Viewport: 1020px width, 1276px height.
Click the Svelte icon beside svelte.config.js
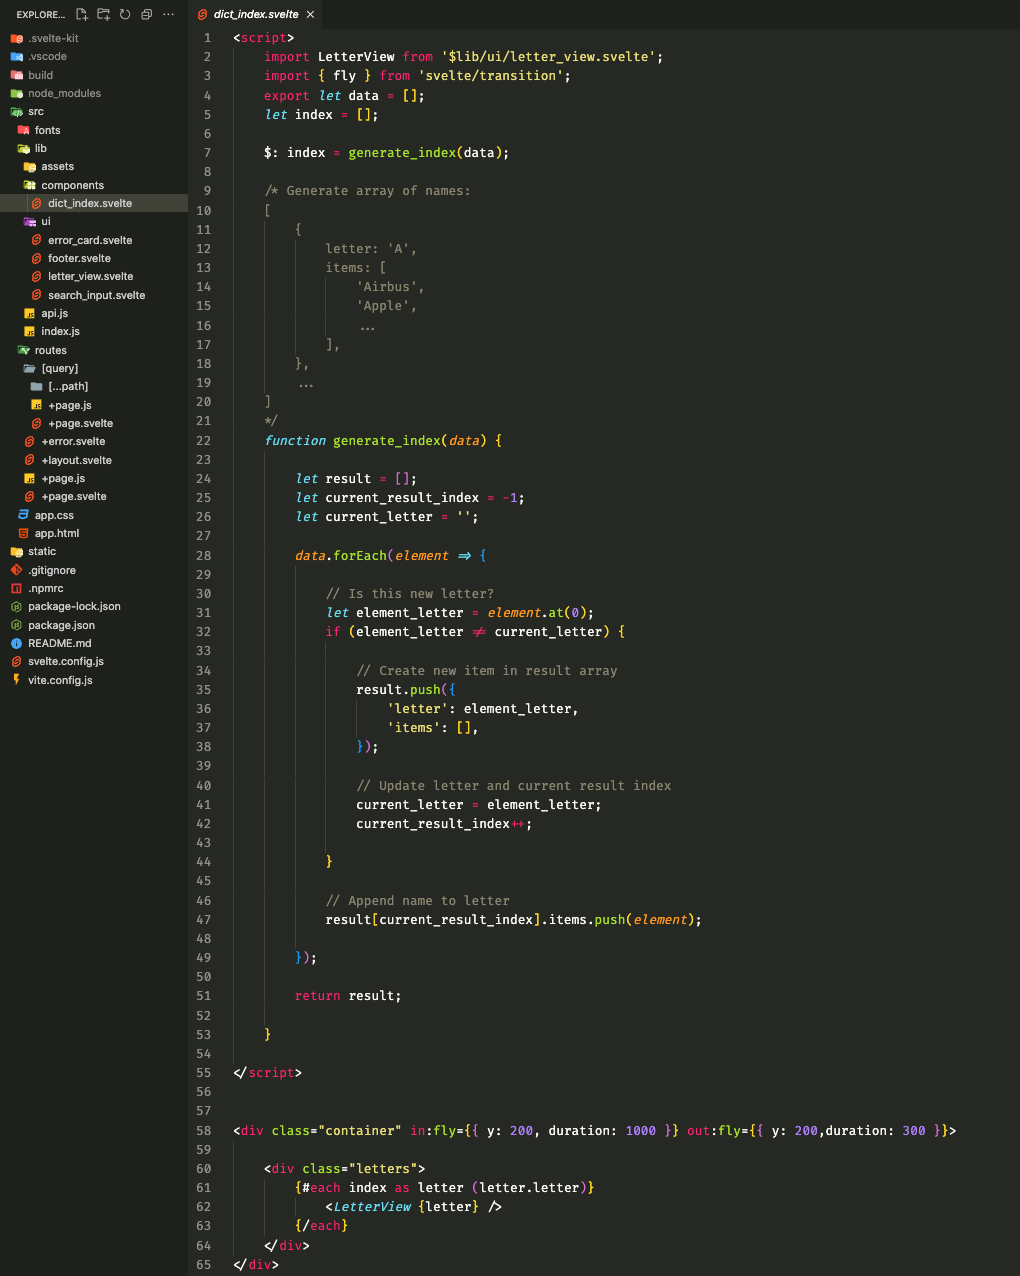[16, 661]
